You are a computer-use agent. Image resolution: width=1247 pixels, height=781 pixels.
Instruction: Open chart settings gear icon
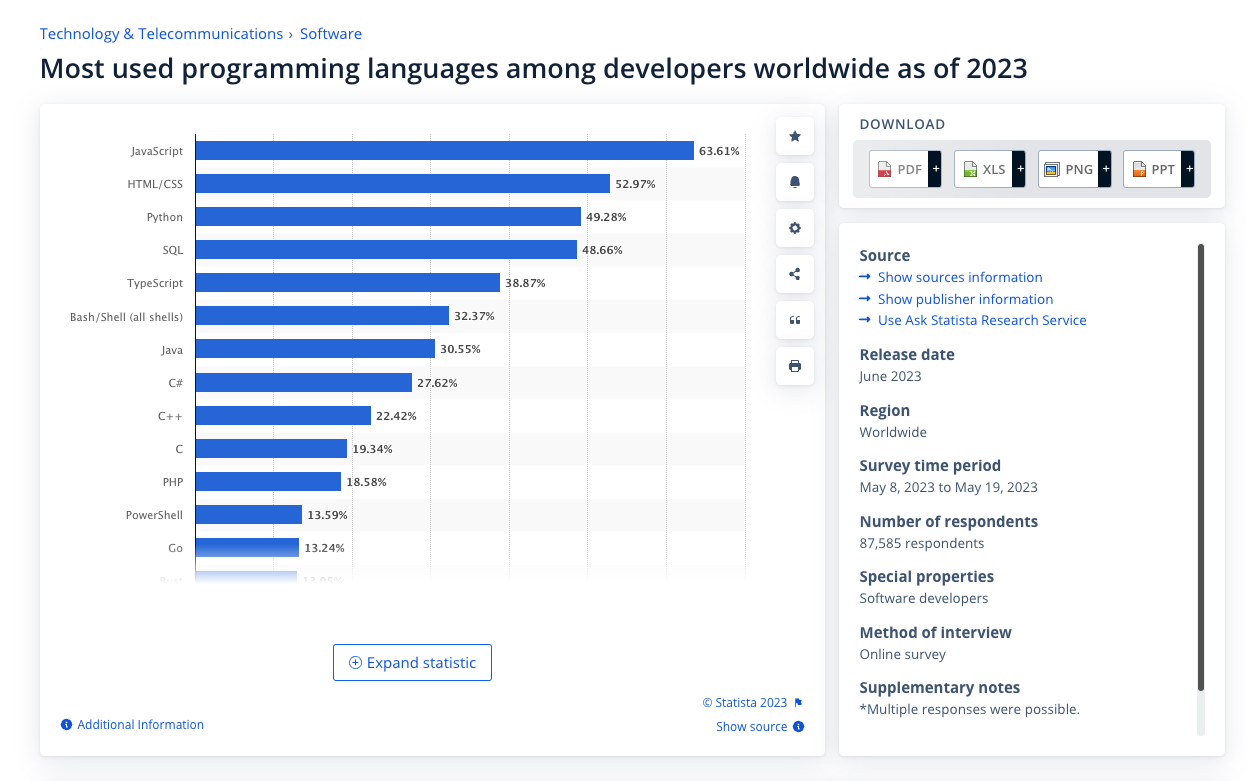795,228
